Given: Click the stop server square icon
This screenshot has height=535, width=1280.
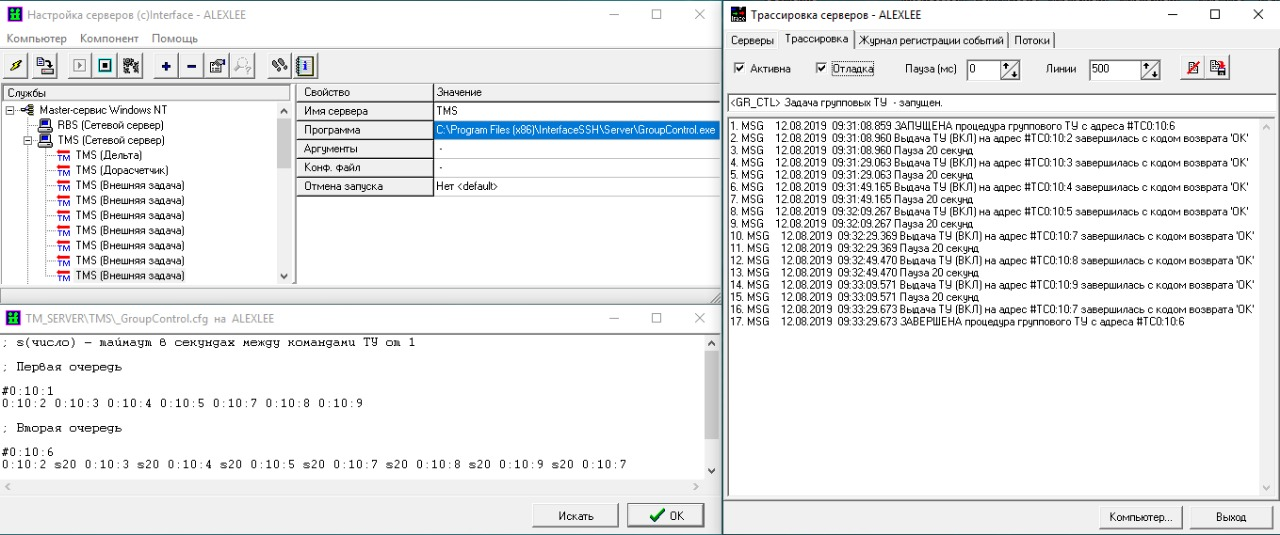Looking at the screenshot, I should click(x=105, y=66).
